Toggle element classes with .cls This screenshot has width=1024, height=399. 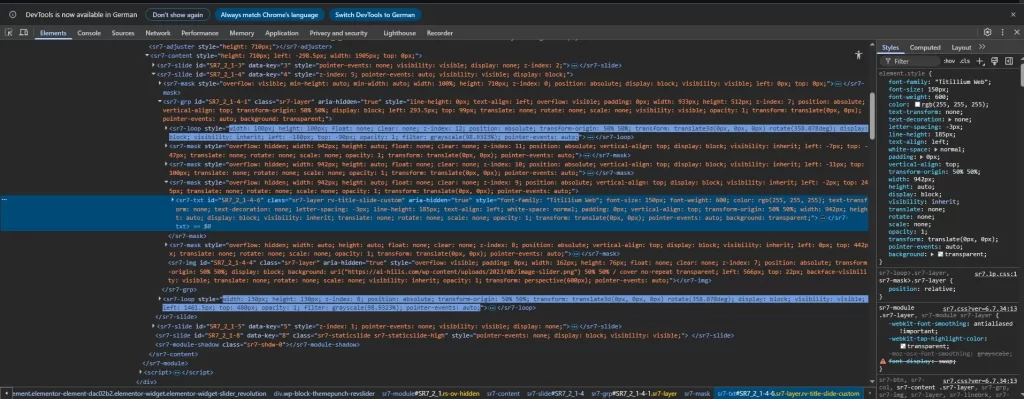965,61
